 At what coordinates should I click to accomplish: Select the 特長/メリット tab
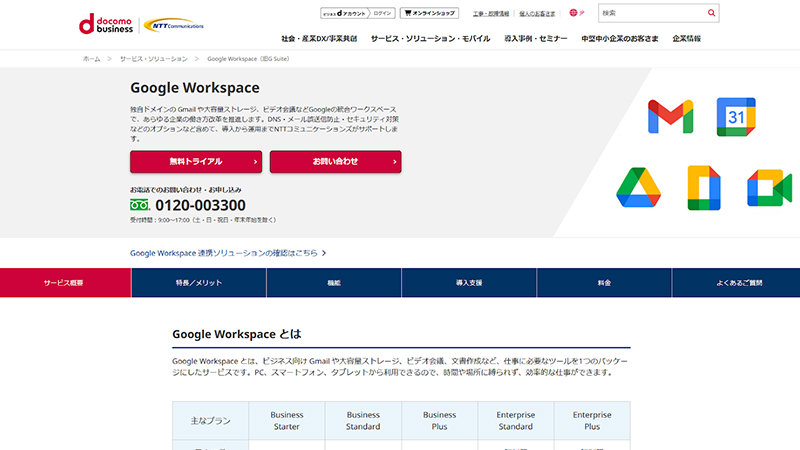(x=198, y=283)
